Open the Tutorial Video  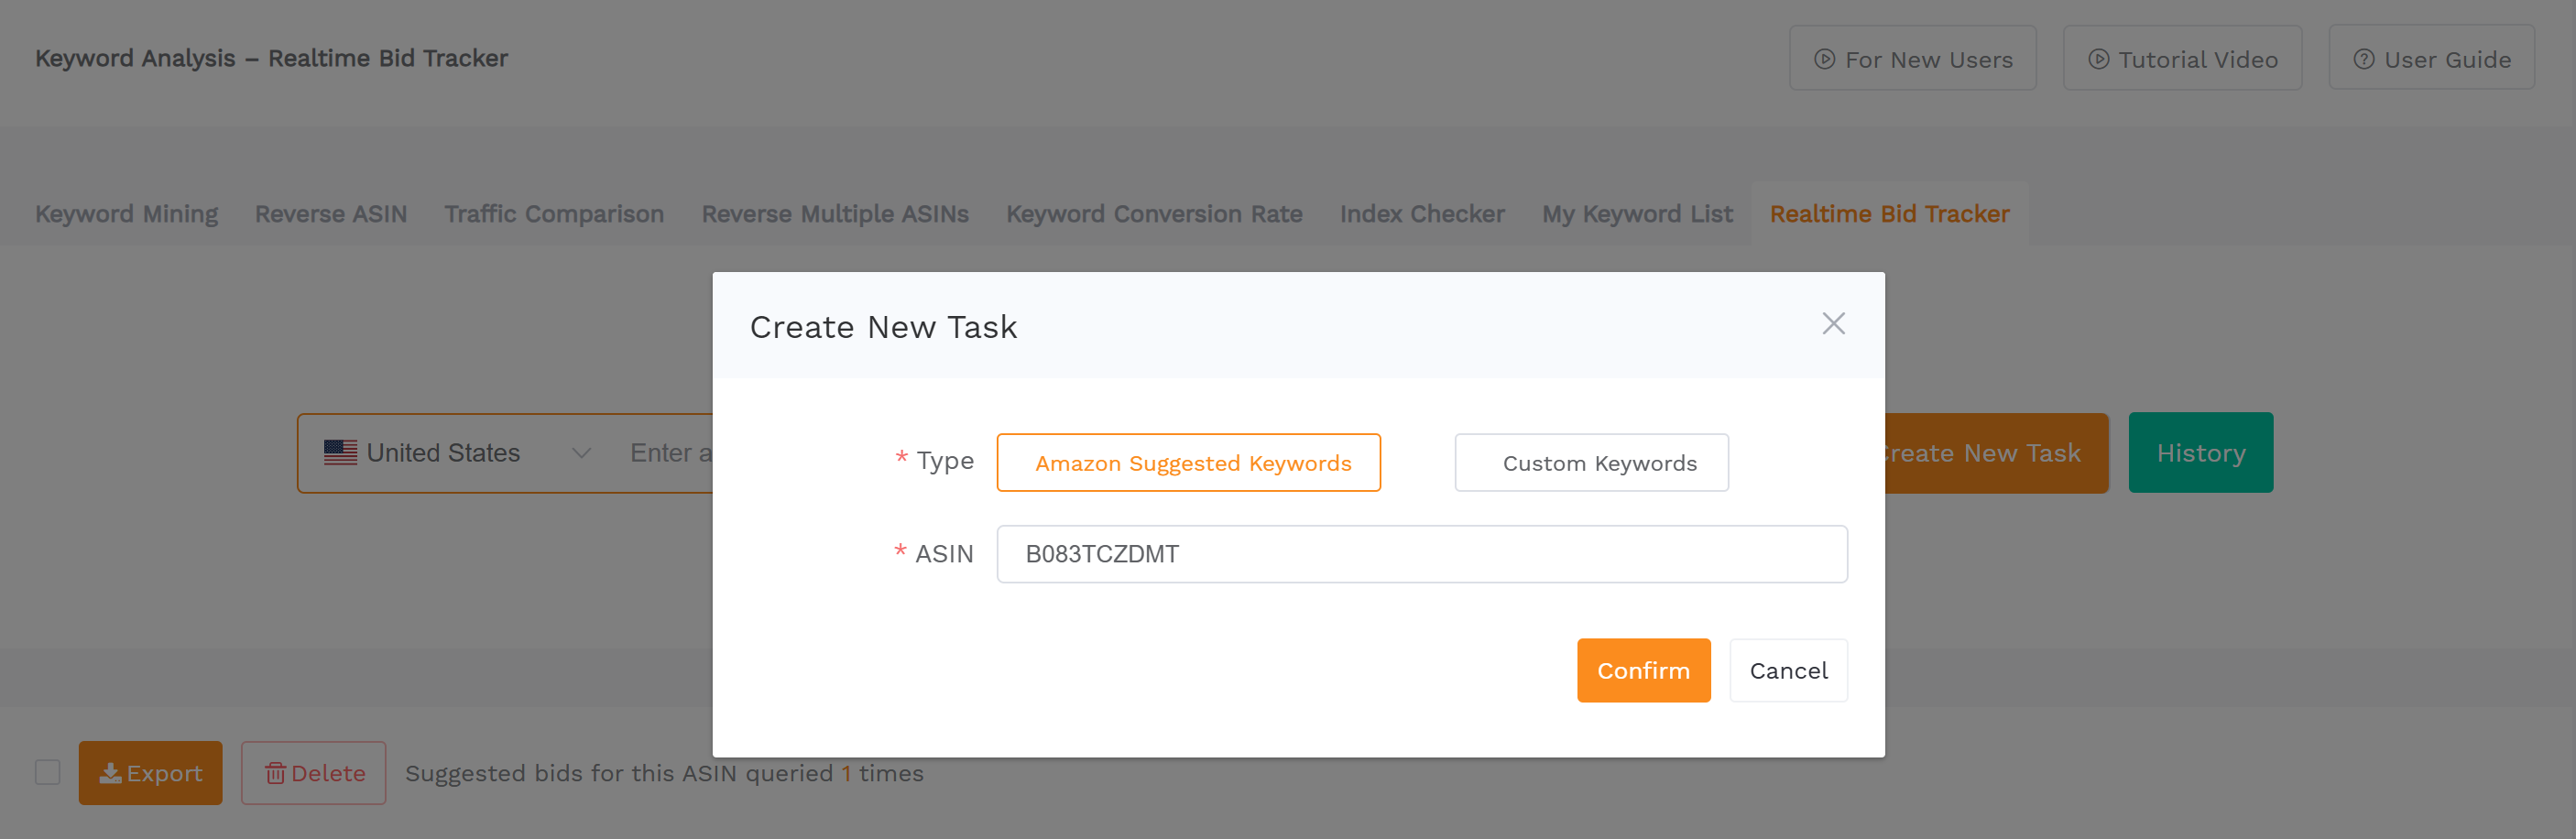(x=2182, y=59)
